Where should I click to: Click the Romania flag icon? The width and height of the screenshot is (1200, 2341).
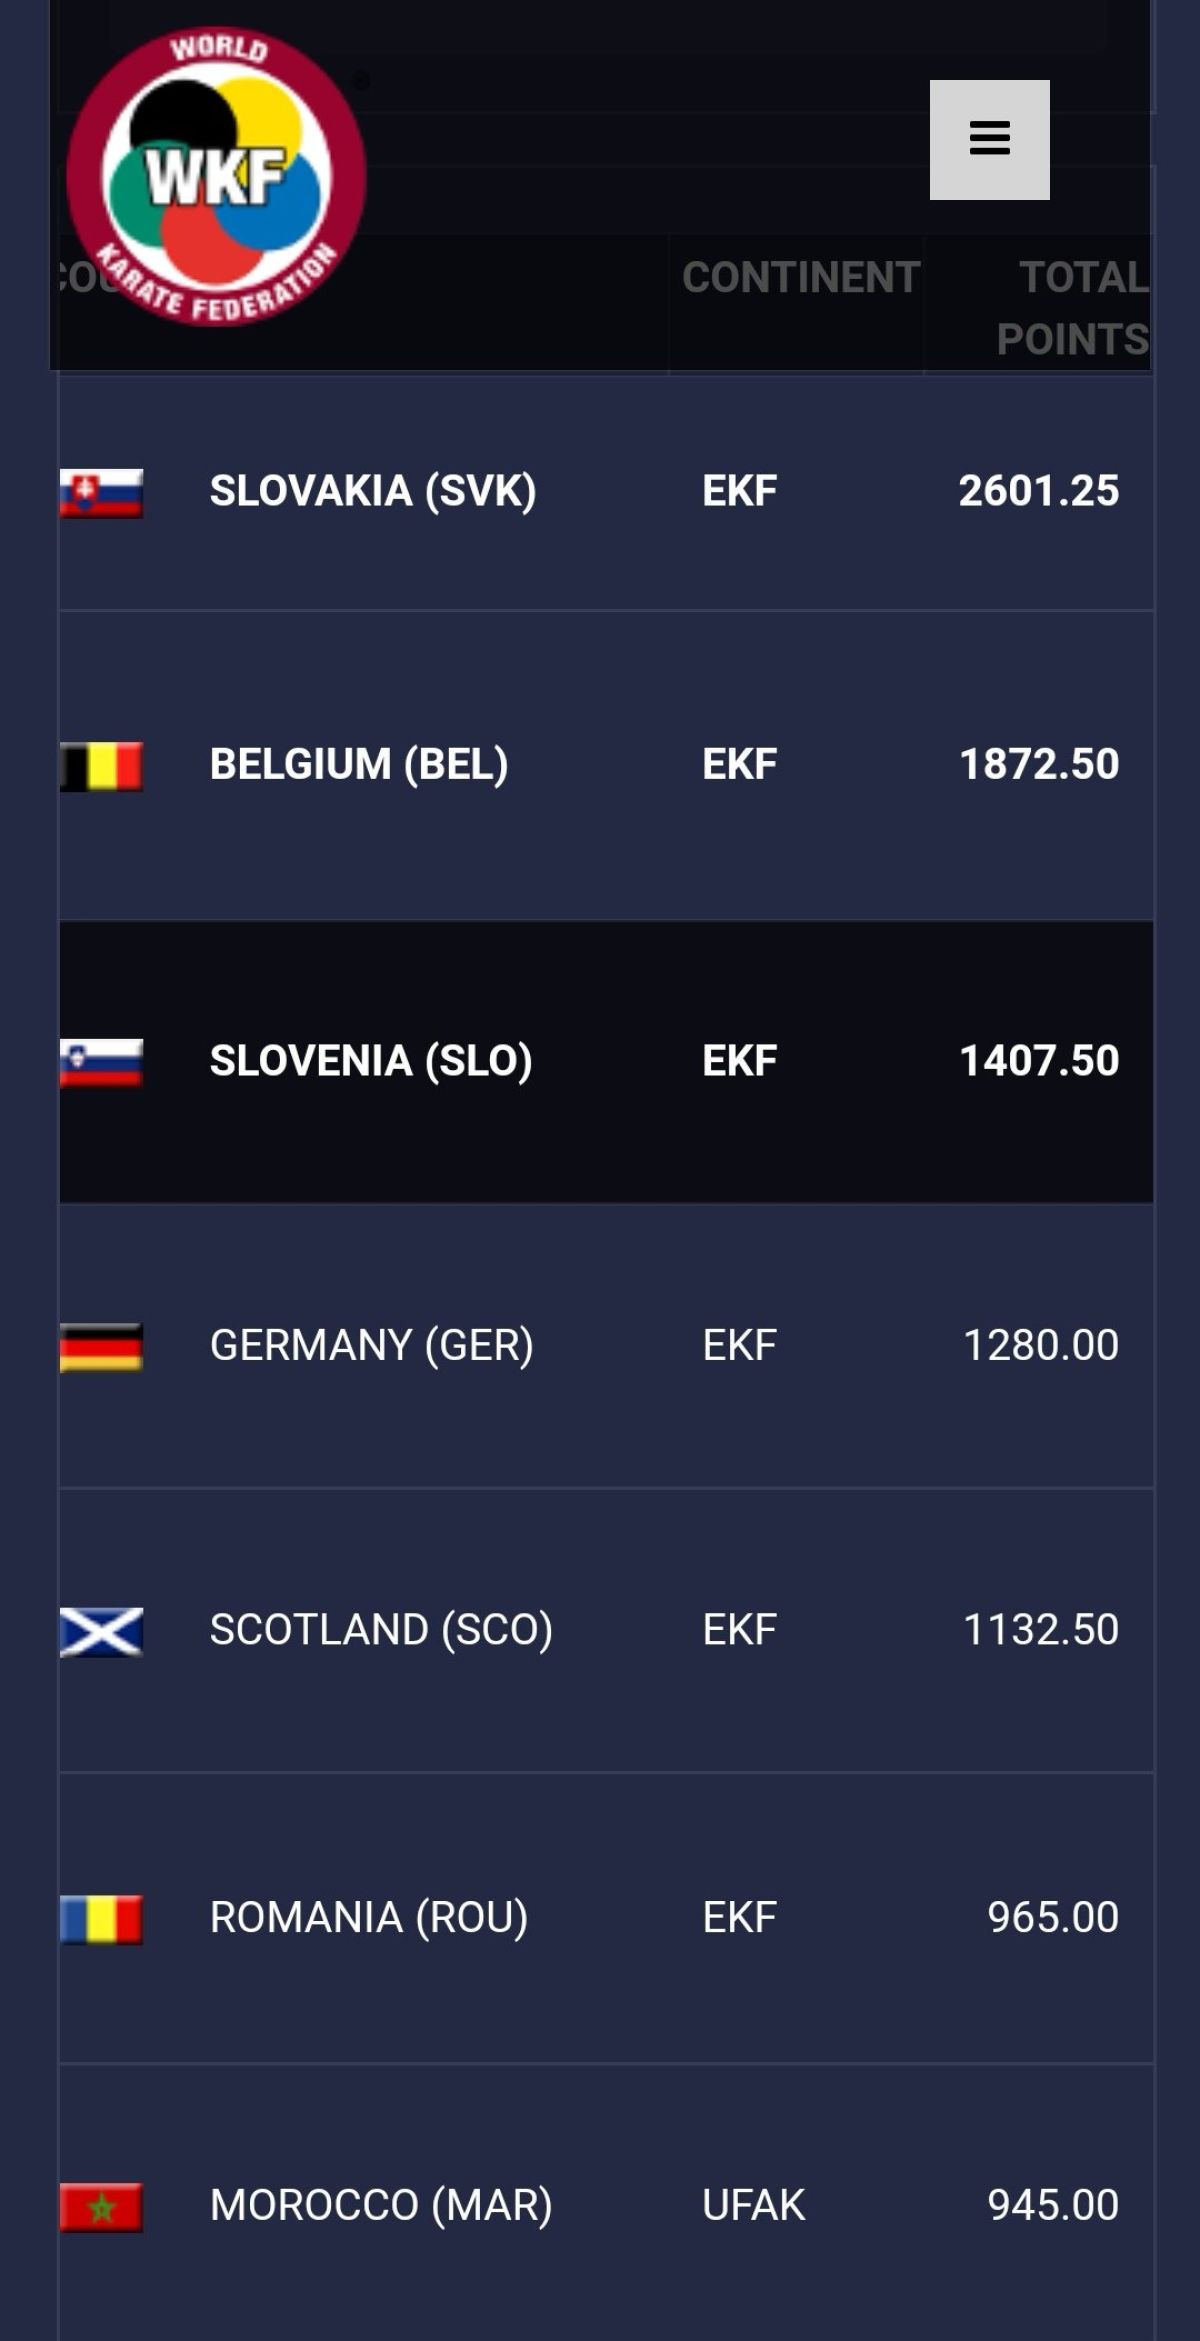point(101,1920)
